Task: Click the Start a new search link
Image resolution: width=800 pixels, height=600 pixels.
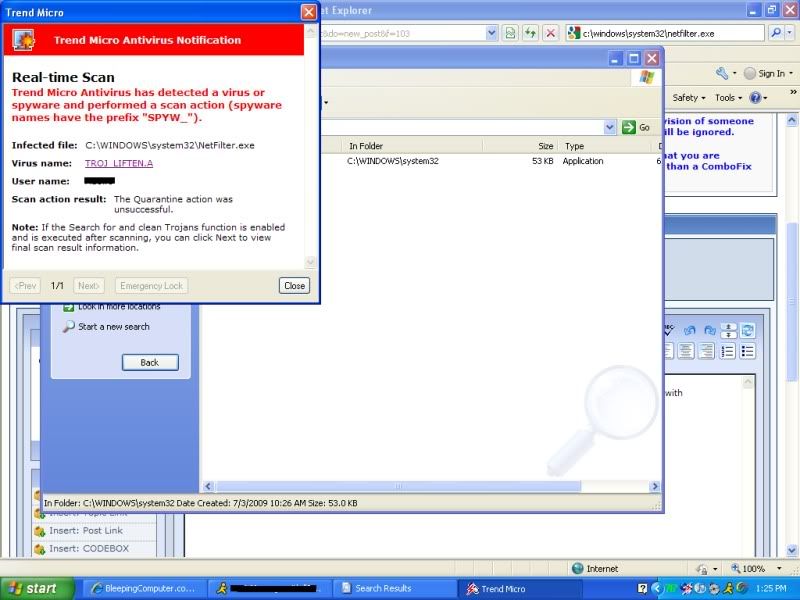Action: [114, 327]
